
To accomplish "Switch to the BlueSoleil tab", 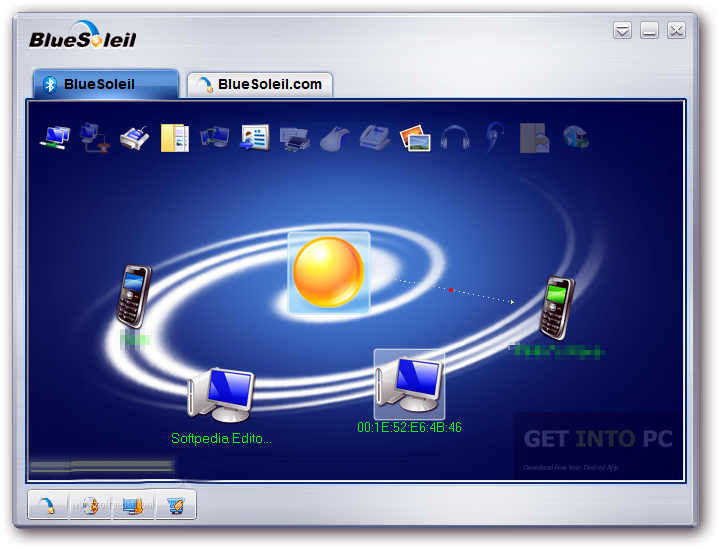I will click(105, 84).
